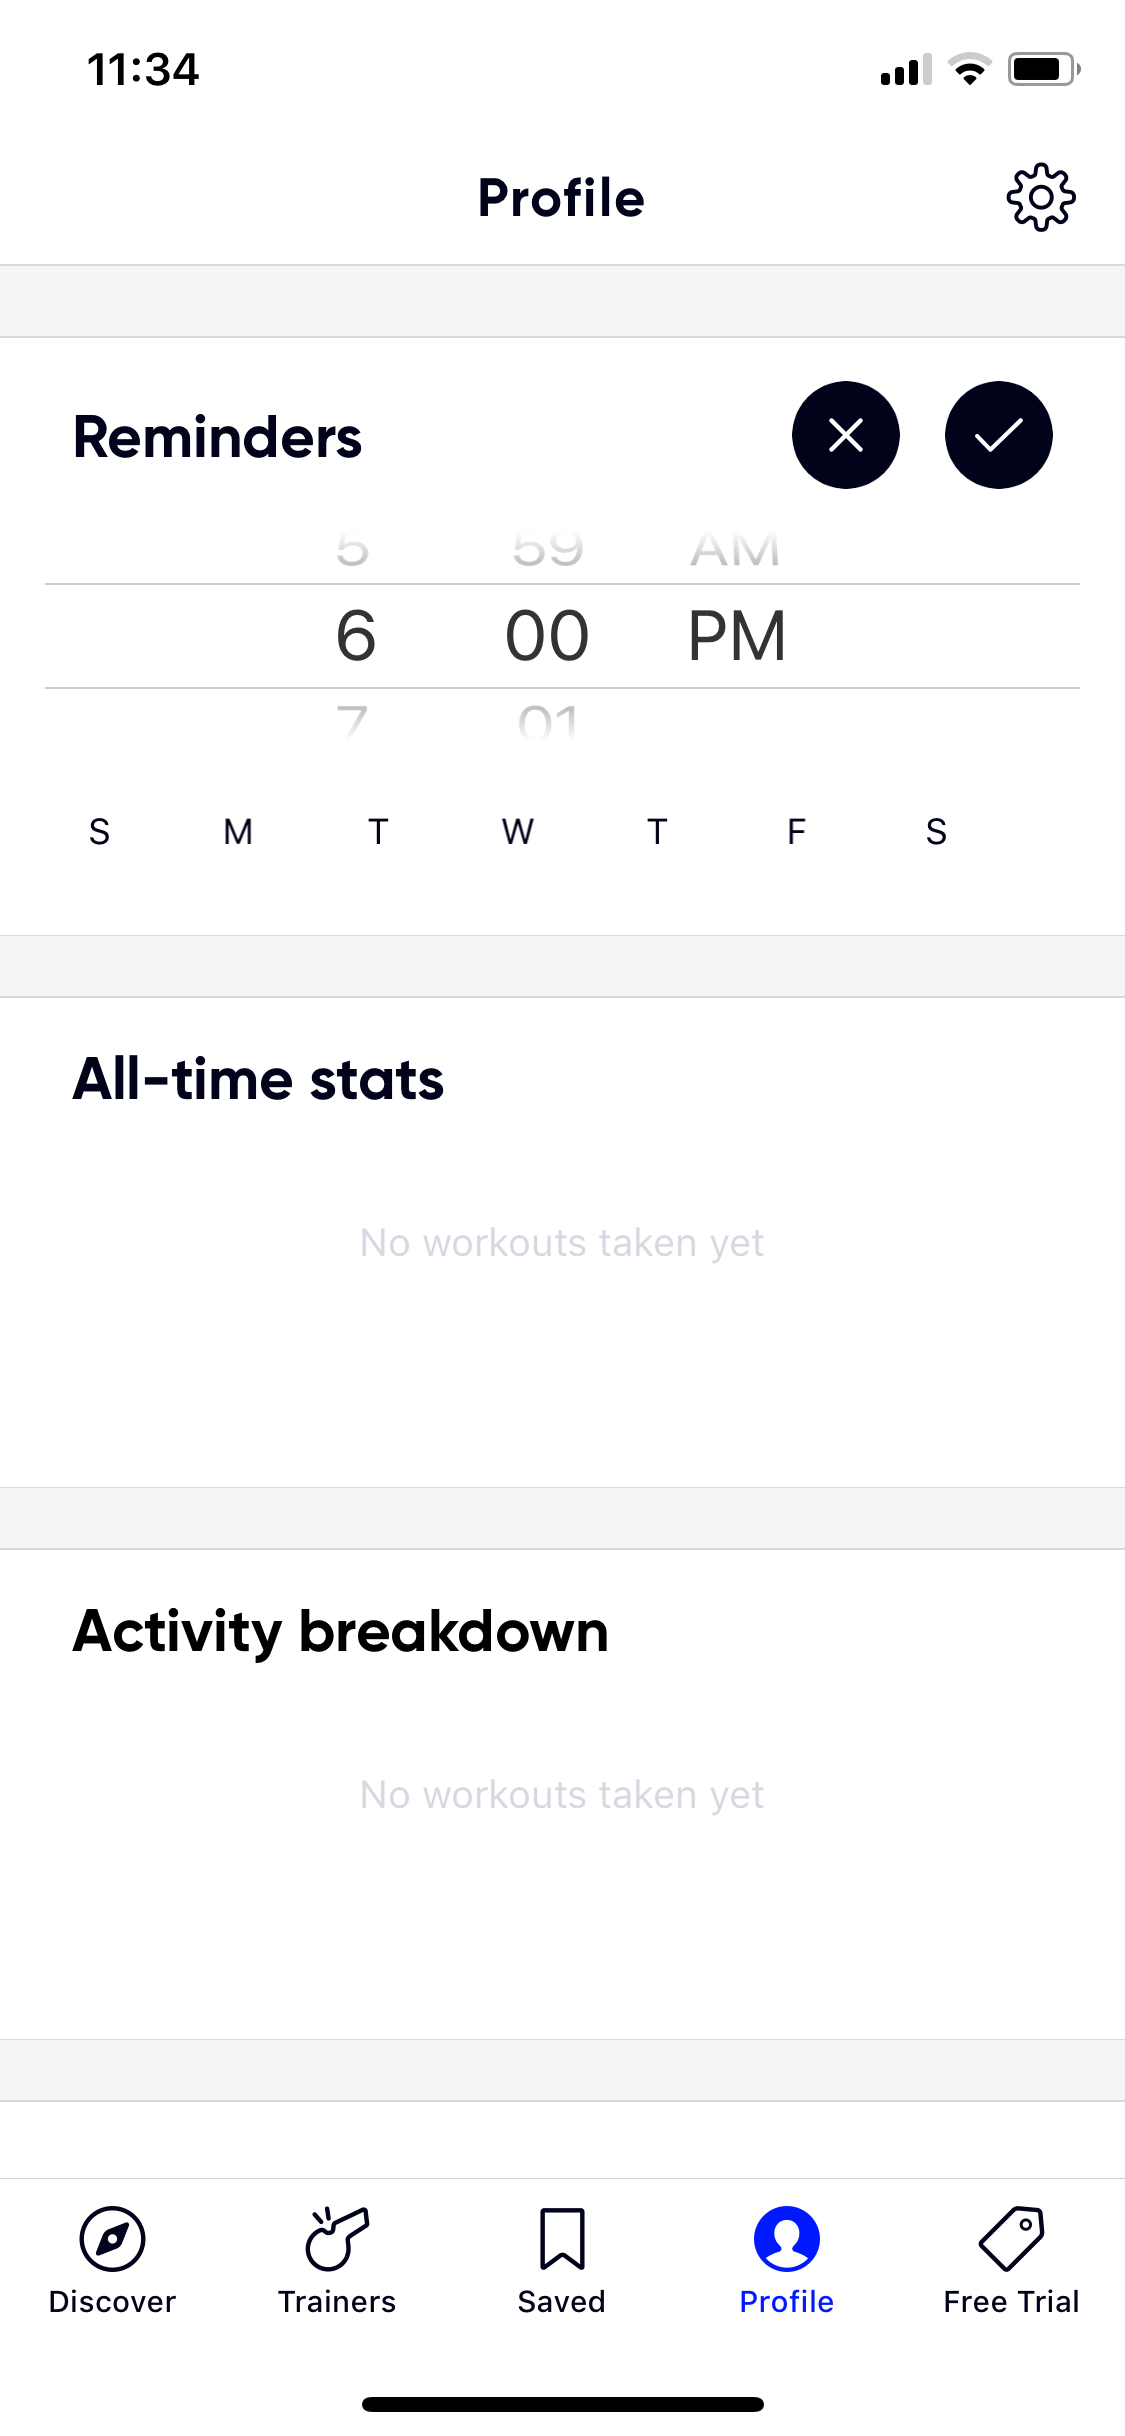Viewport: 1125px width, 2436px height.
Task: Toggle last Saturday reminder day
Action: (x=936, y=832)
